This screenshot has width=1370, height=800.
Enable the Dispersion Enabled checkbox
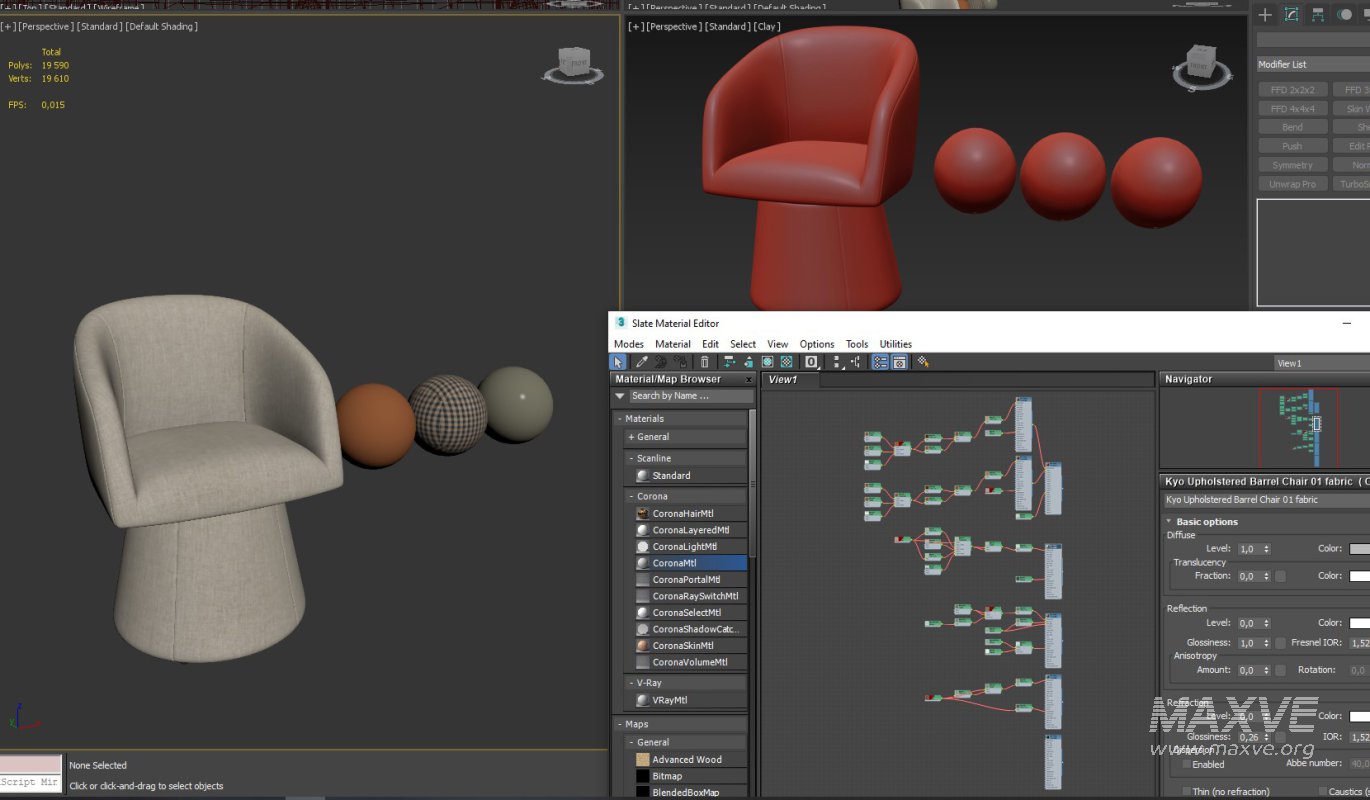point(1187,764)
